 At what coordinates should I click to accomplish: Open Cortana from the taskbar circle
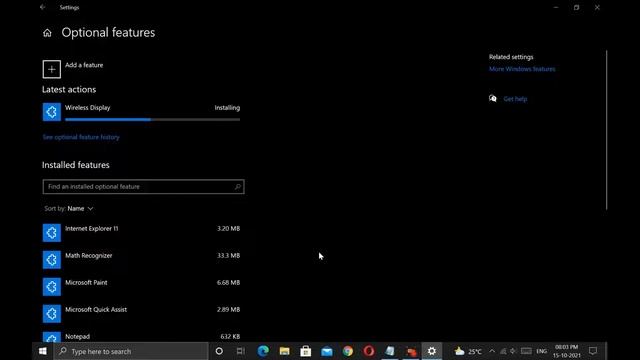pyautogui.click(x=219, y=351)
